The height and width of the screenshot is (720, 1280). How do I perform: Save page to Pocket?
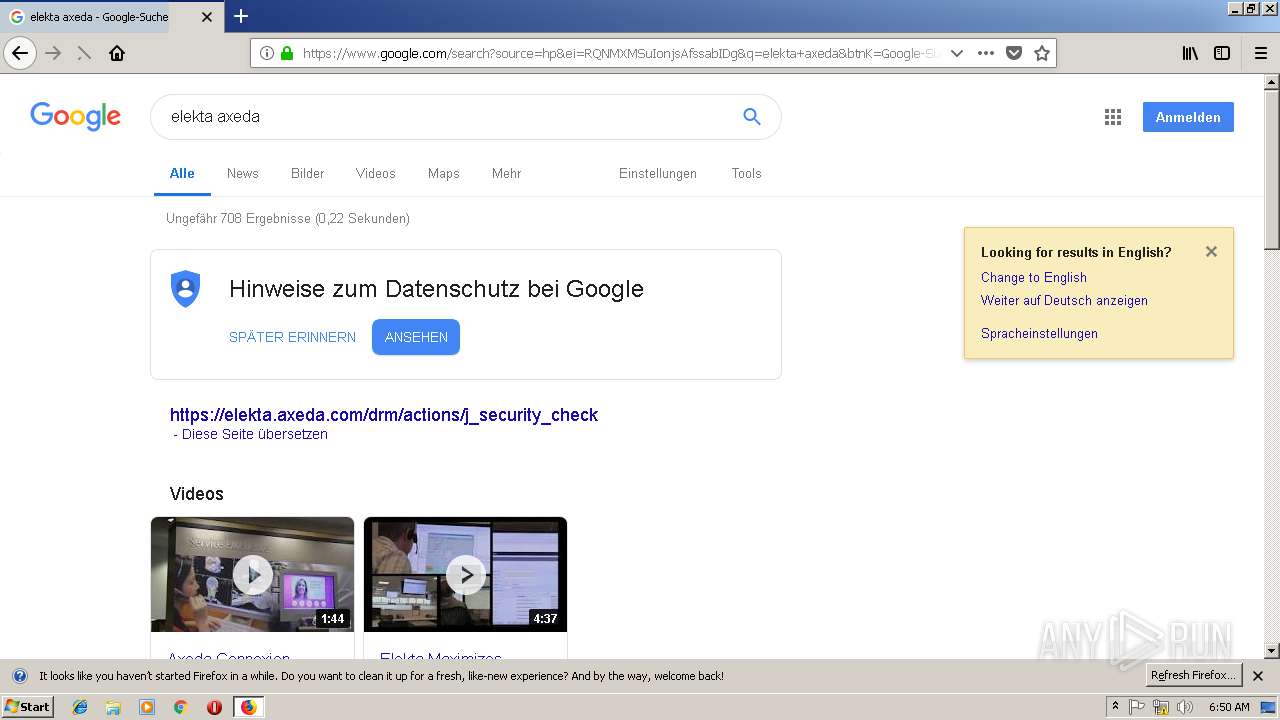pyautogui.click(x=1014, y=53)
